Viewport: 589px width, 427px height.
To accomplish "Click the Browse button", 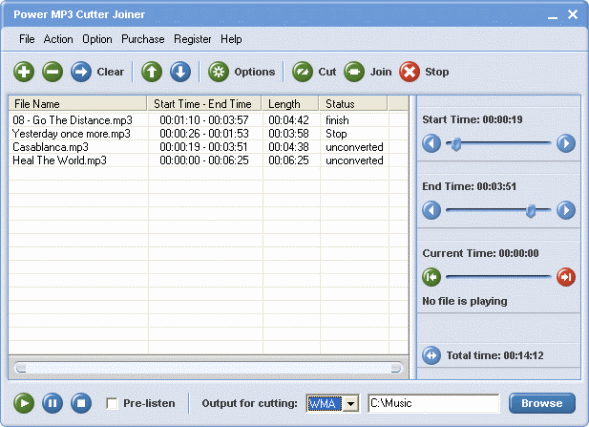I will tap(542, 403).
